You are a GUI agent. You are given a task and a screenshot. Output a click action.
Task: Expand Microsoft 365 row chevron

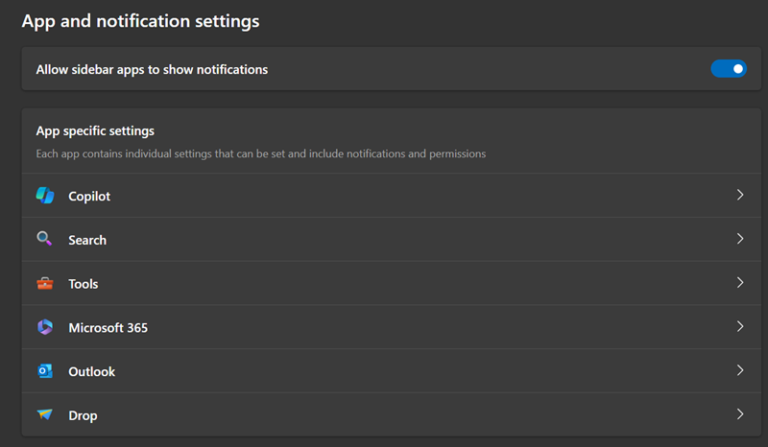pyautogui.click(x=740, y=327)
